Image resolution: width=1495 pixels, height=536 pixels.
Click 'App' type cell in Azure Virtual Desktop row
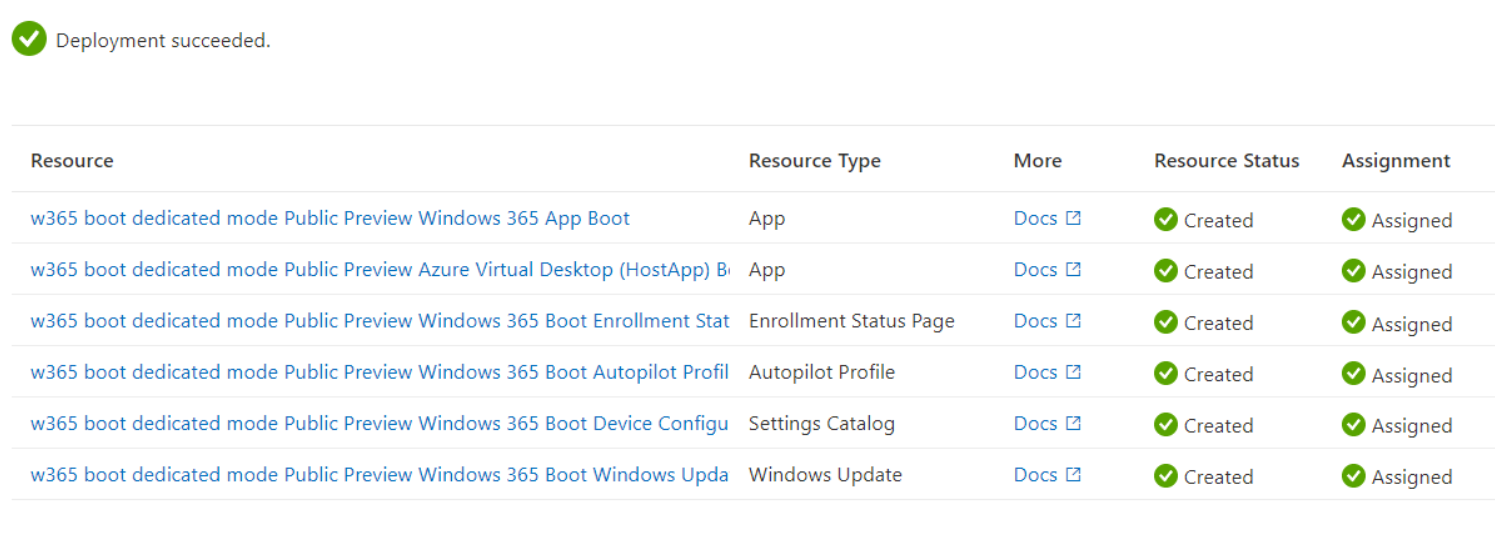pos(767,270)
